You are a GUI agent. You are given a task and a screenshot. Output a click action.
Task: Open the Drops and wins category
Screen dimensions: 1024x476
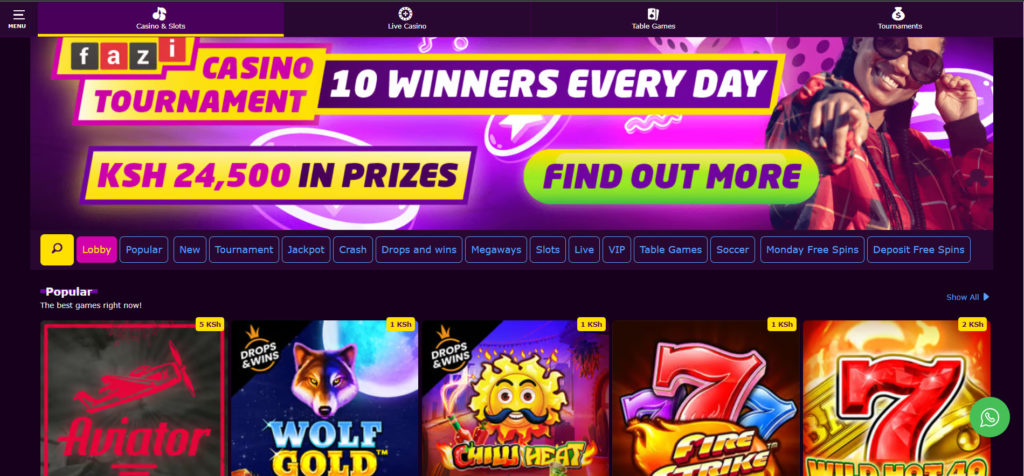(419, 249)
